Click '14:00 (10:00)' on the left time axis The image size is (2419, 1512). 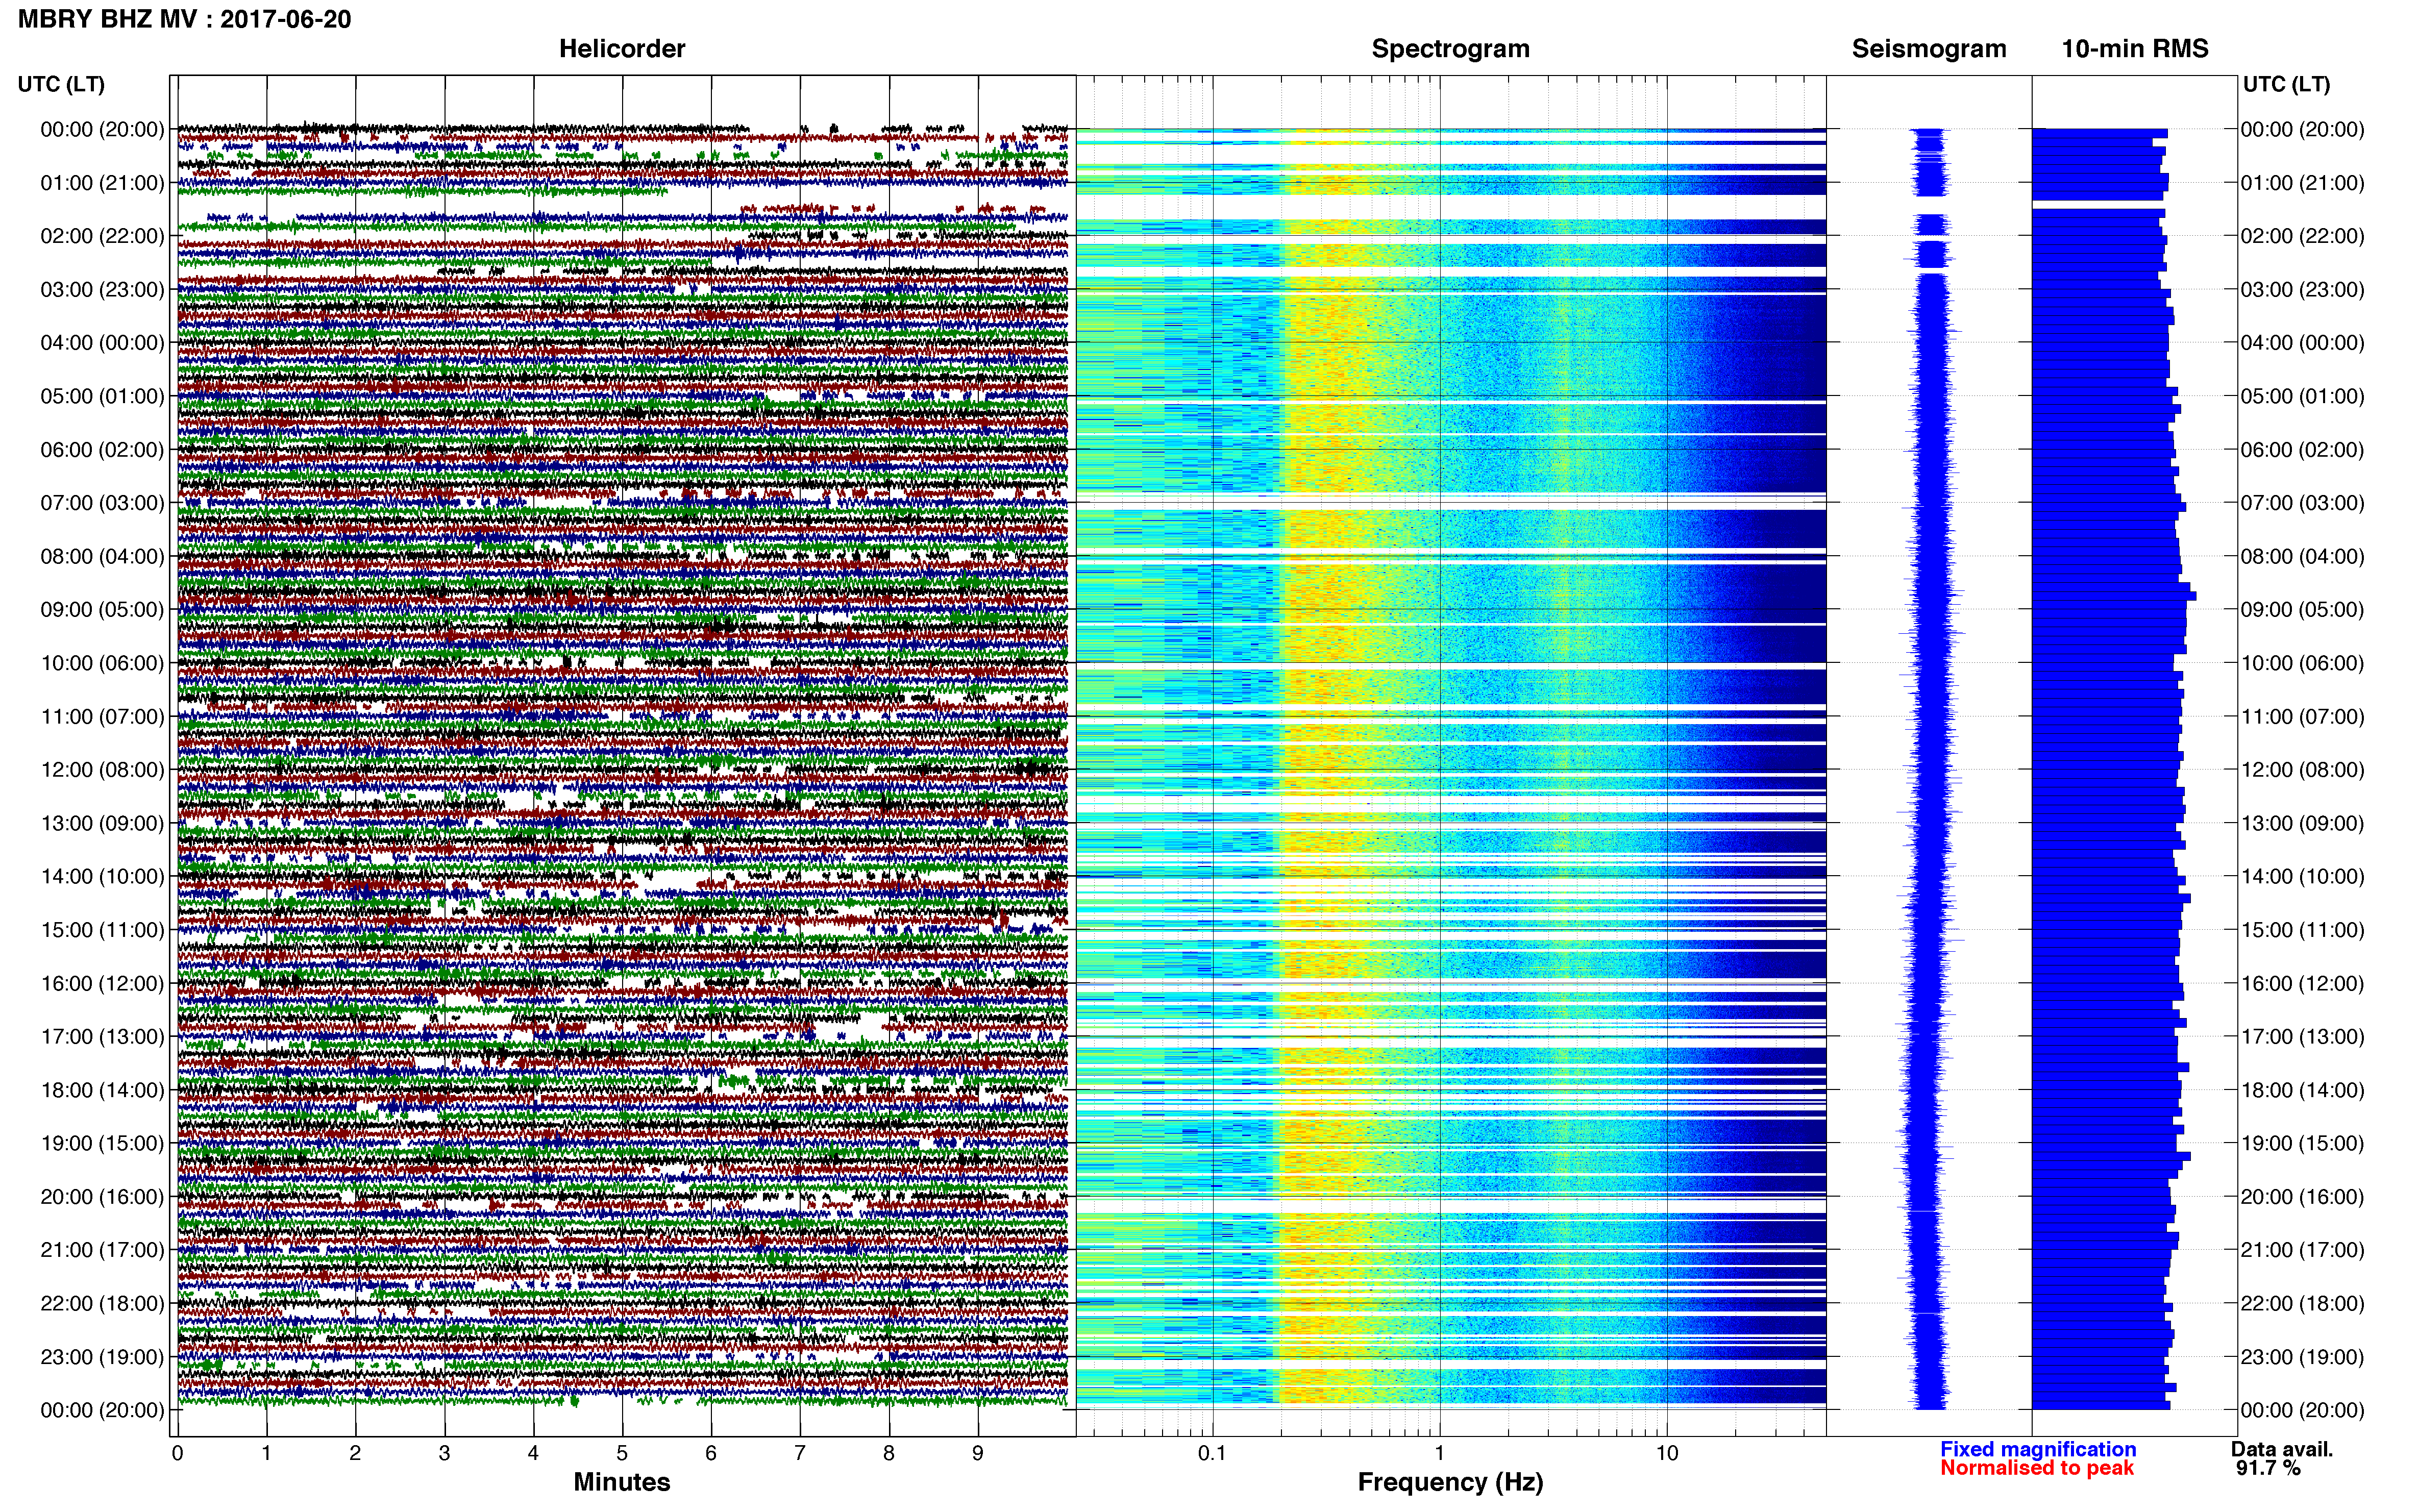point(102,877)
